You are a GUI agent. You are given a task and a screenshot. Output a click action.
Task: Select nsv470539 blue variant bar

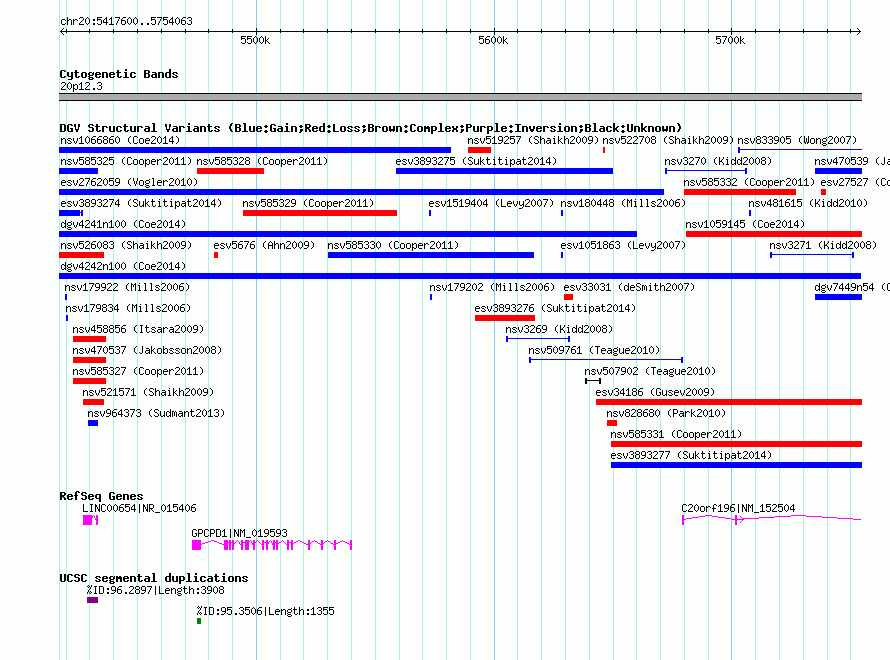tap(838, 171)
